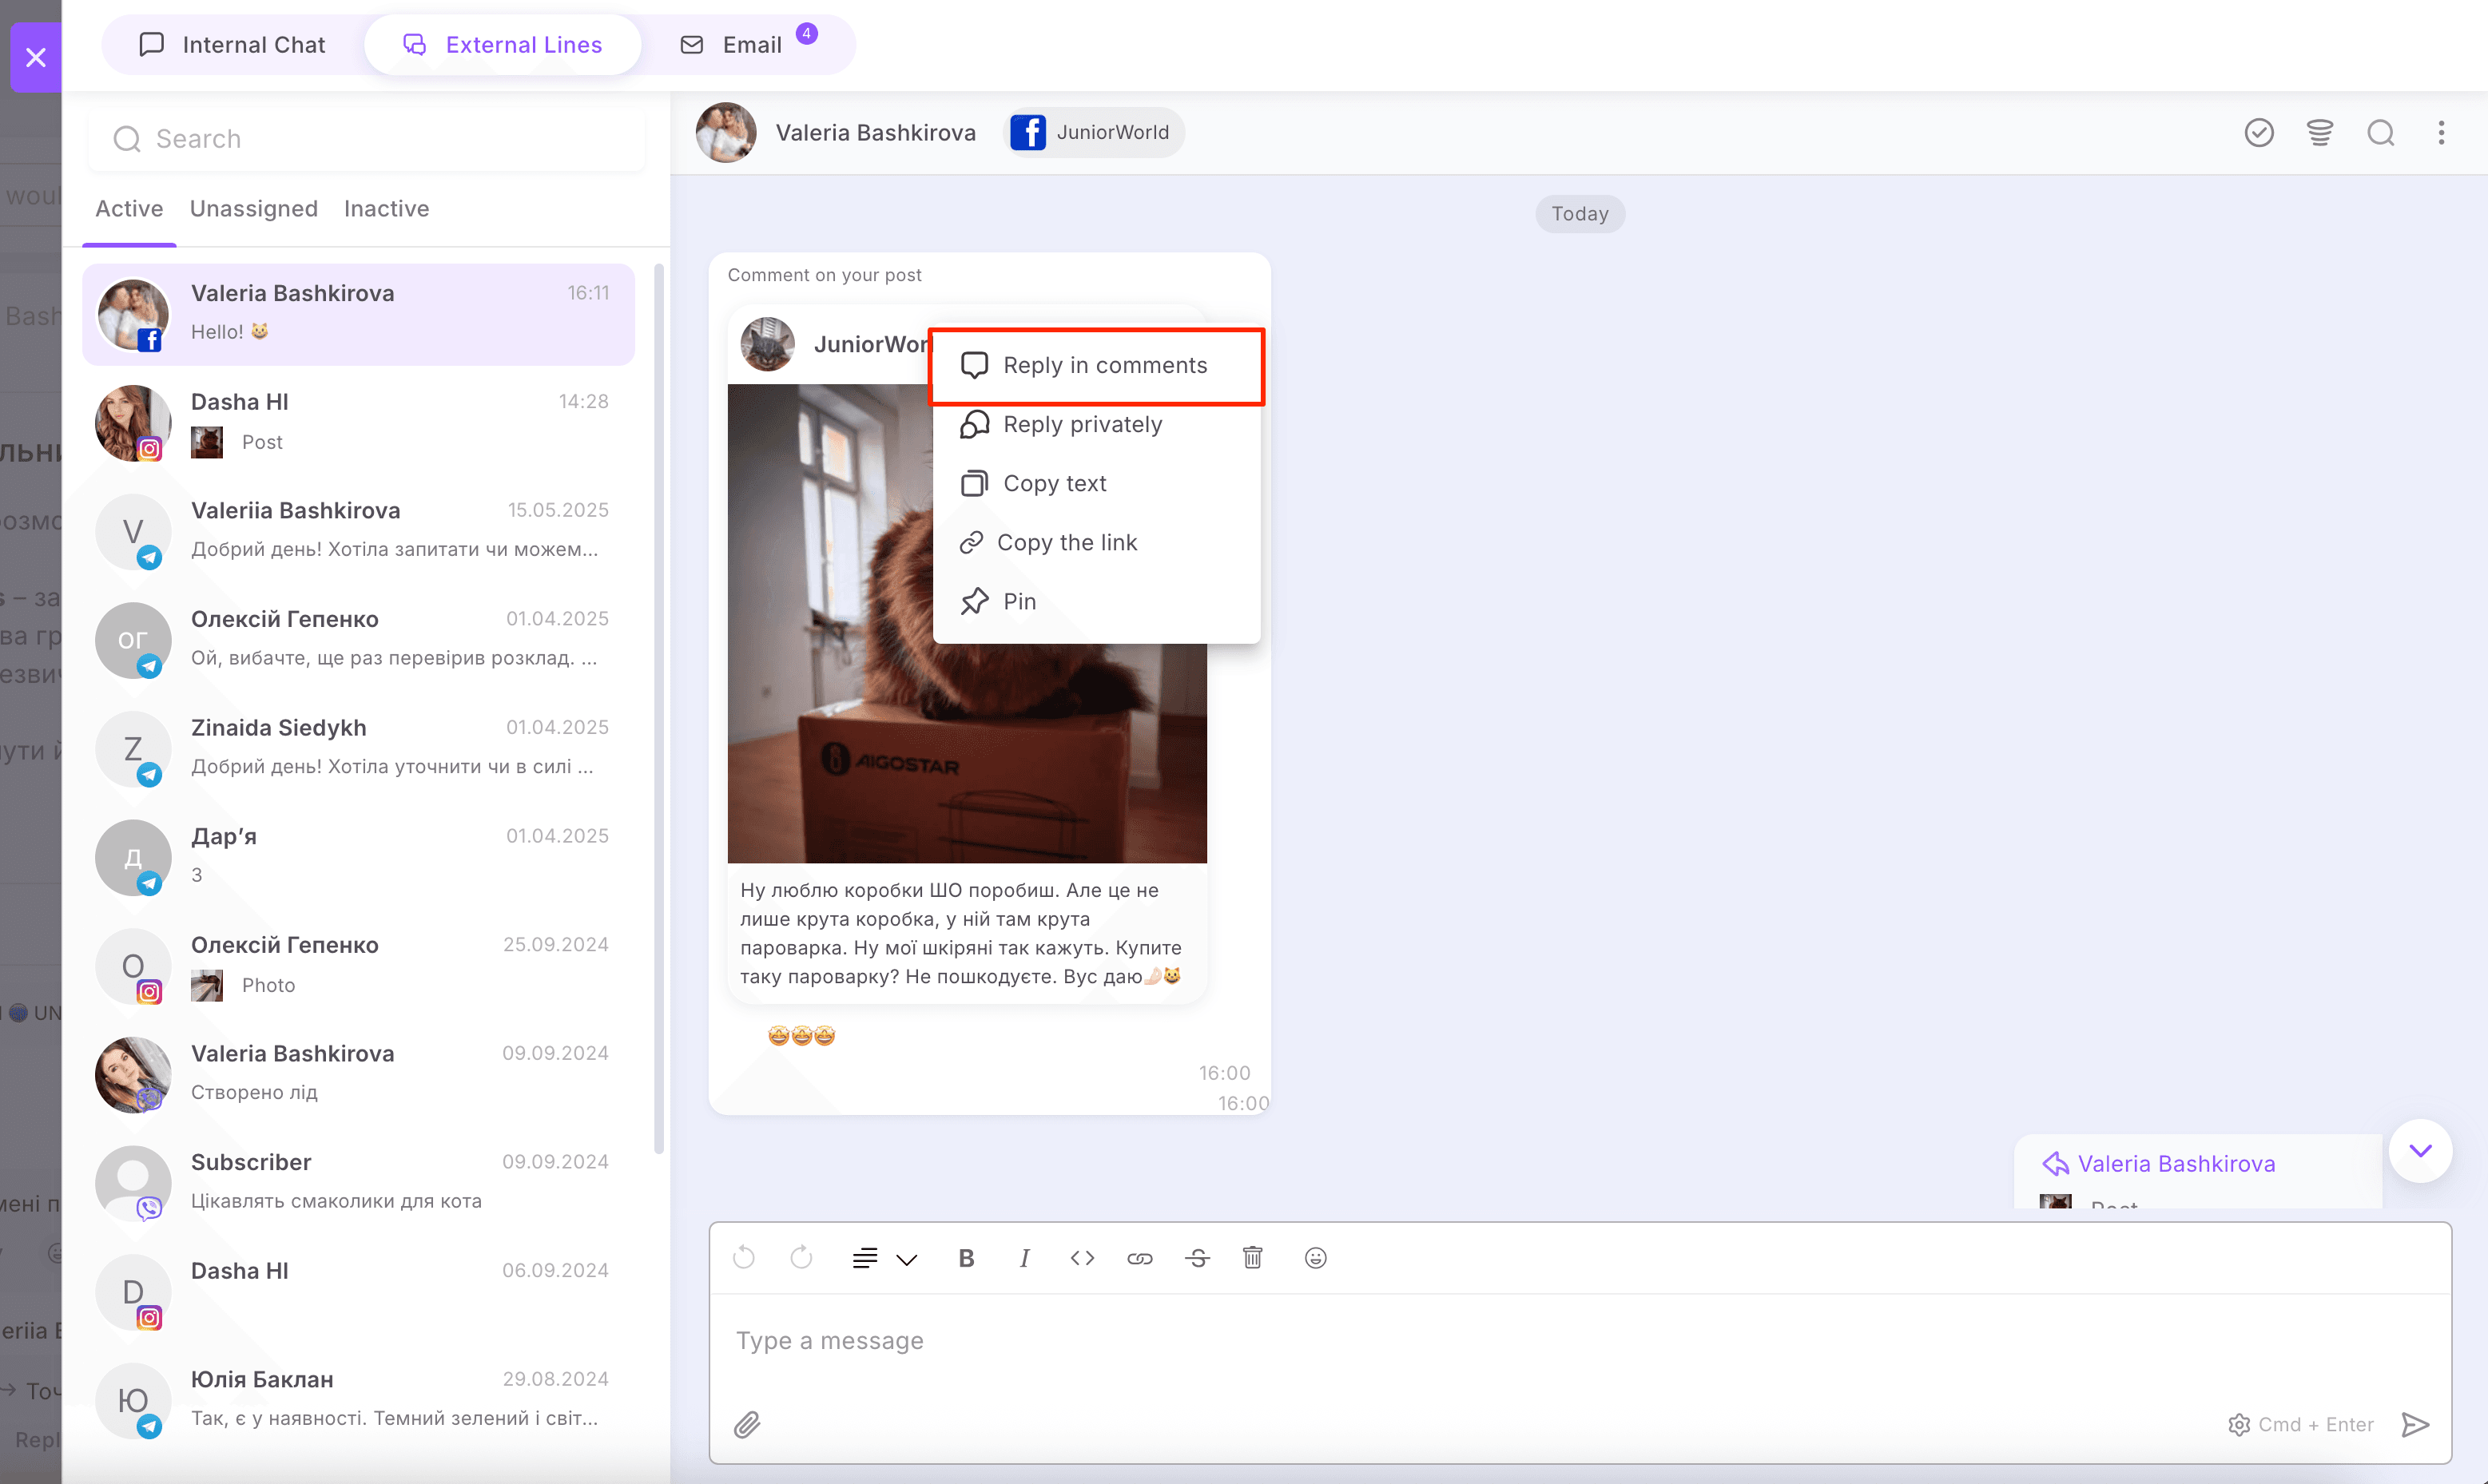This screenshot has width=2488, height=1484.
Task: Toggle code block formatting
Action: (1082, 1258)
